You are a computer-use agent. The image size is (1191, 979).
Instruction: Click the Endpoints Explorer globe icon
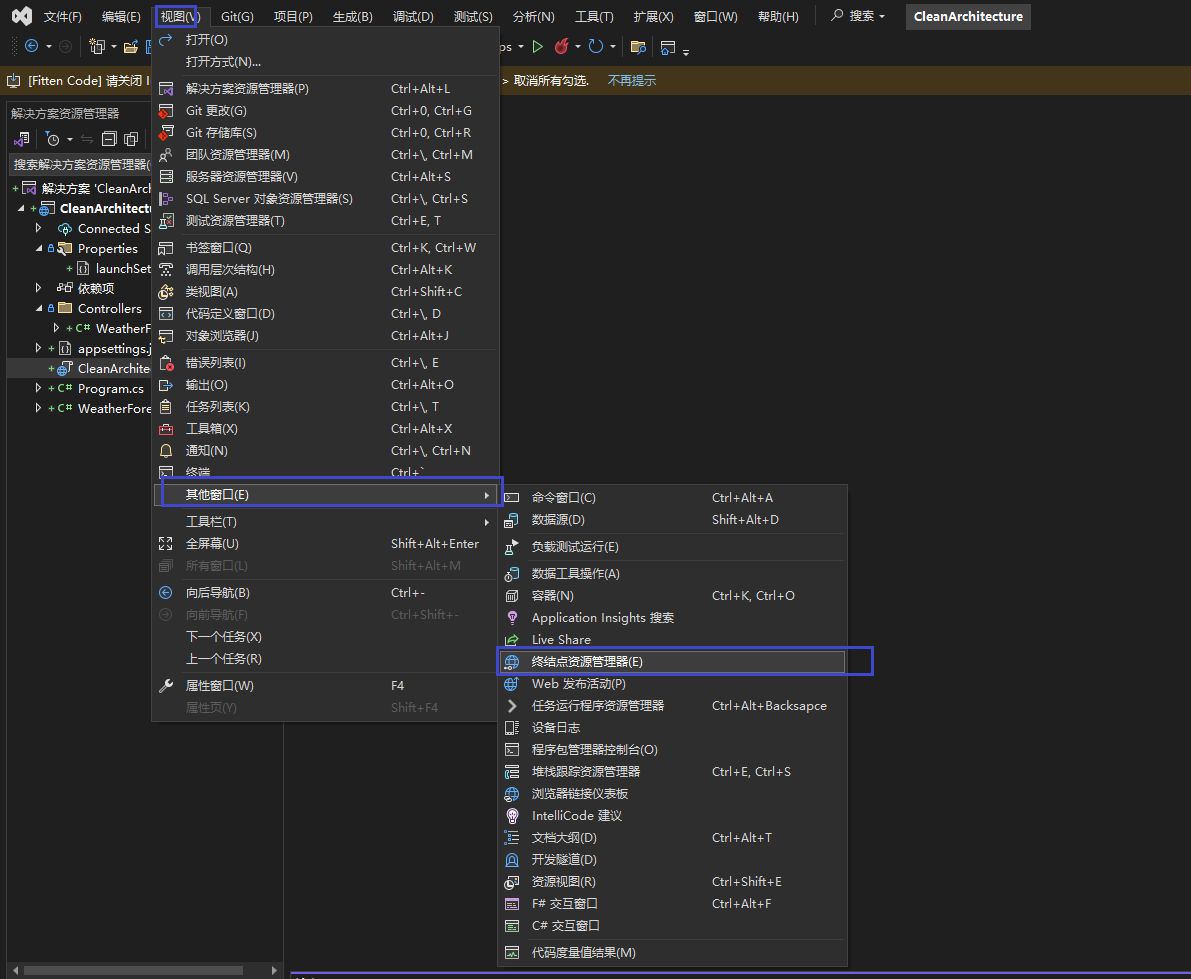(x=512, y=662)
